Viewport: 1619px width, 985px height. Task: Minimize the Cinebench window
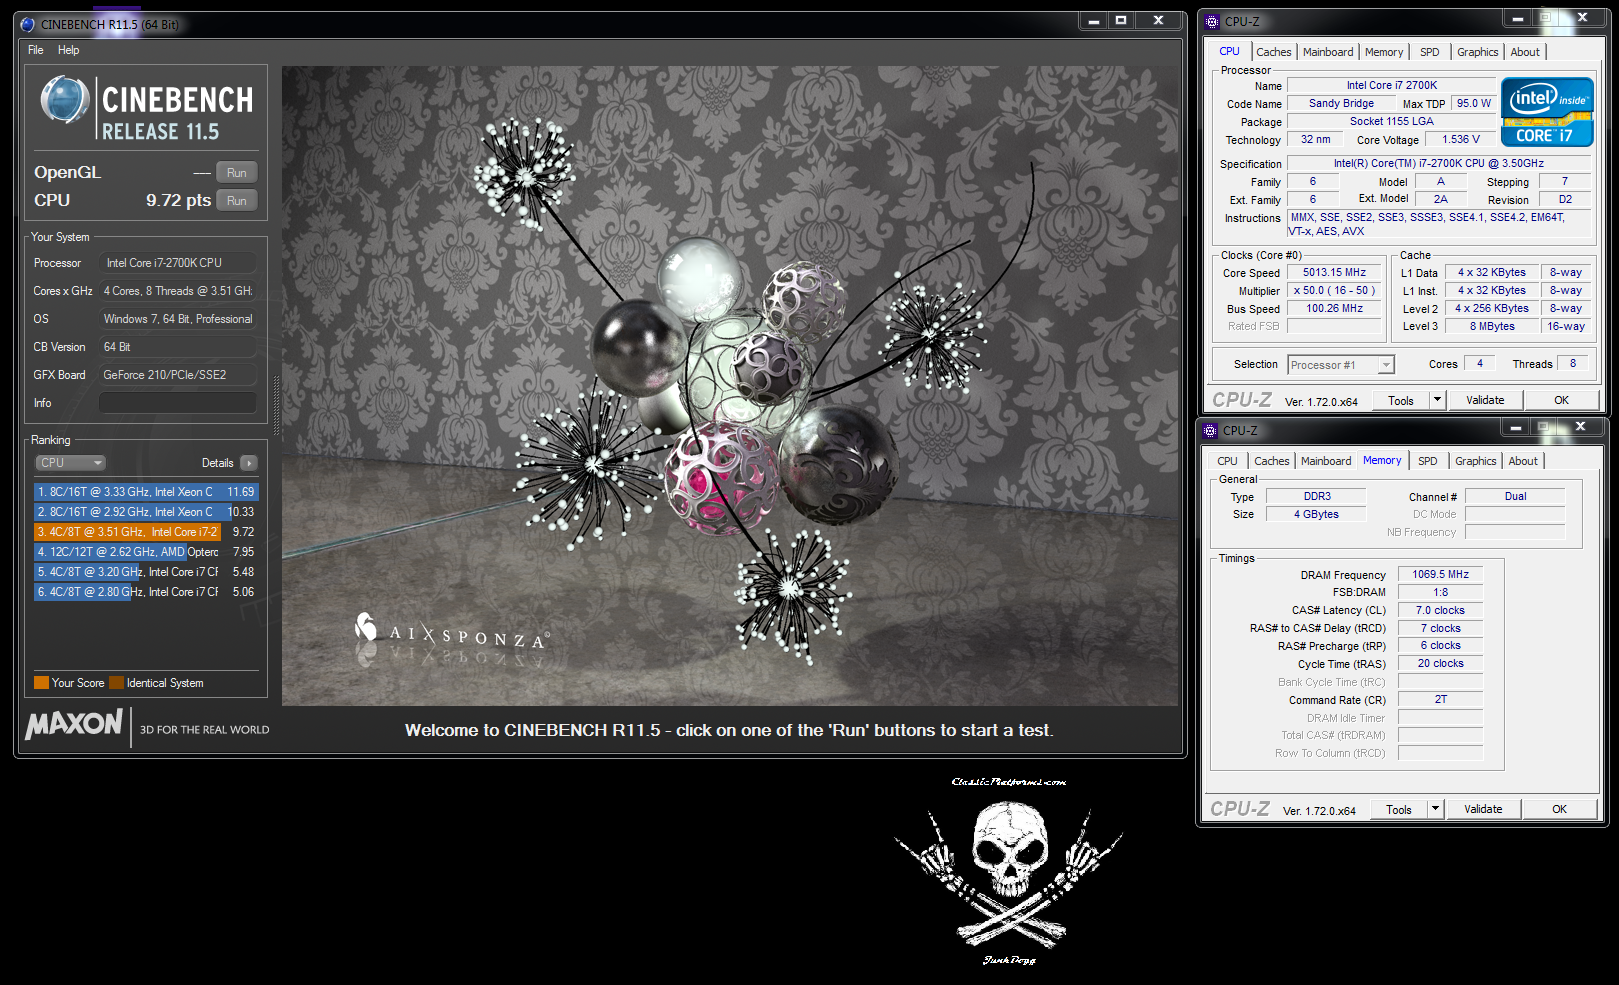[1094, 20]
